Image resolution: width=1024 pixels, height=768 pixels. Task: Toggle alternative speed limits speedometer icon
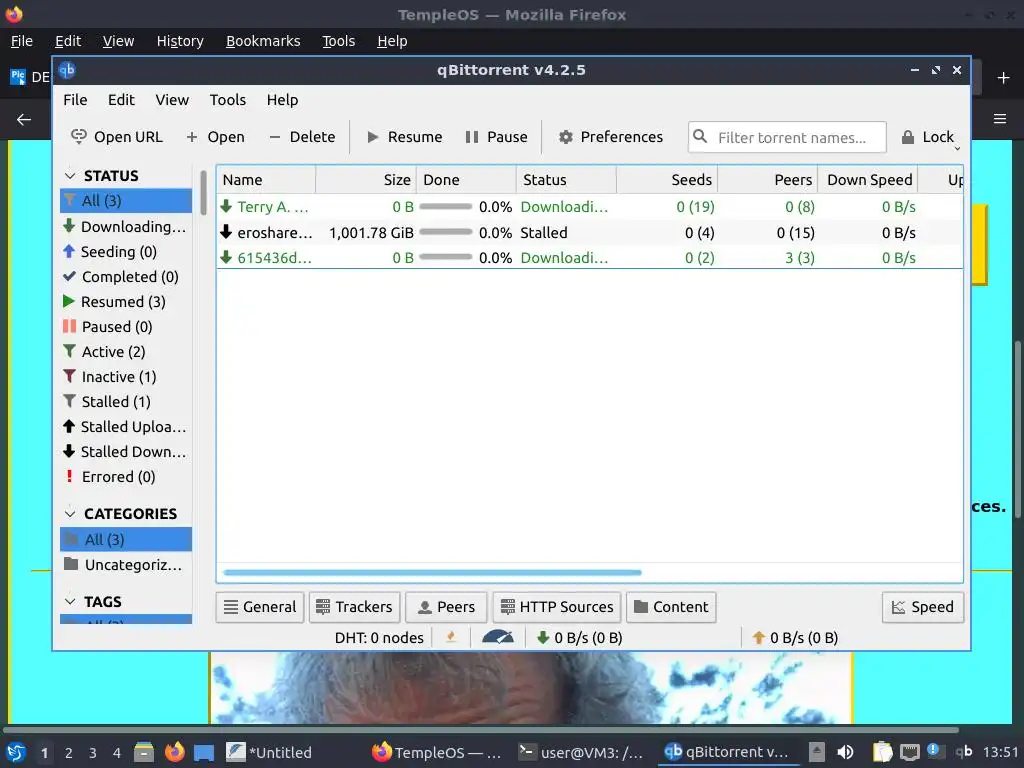point(498,637)
